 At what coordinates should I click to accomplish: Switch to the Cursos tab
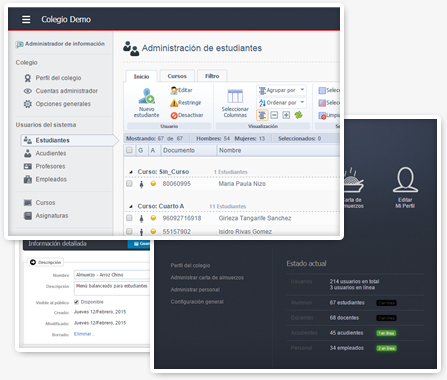(x=177, y=76)
